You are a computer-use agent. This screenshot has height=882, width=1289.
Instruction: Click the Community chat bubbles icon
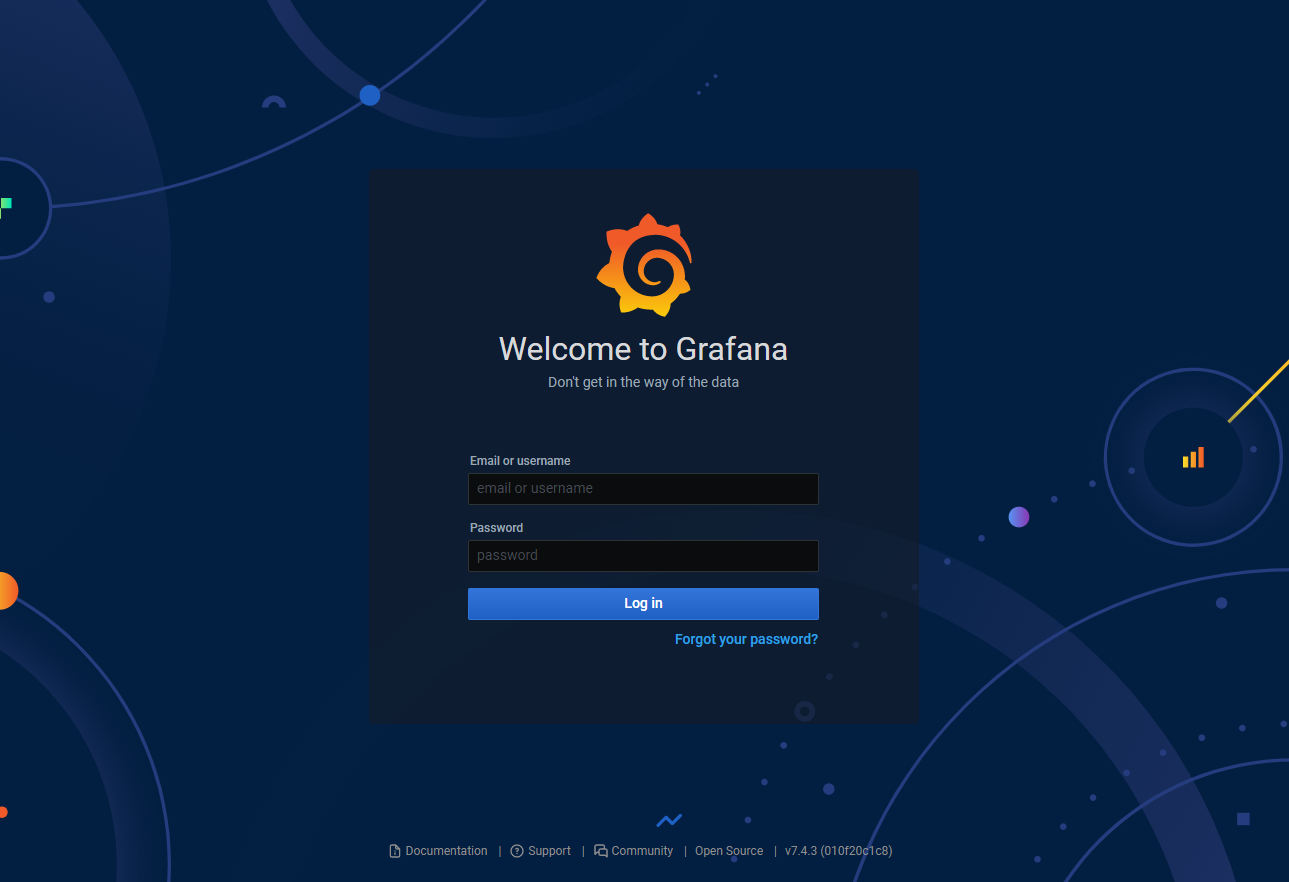pos(601,851)
